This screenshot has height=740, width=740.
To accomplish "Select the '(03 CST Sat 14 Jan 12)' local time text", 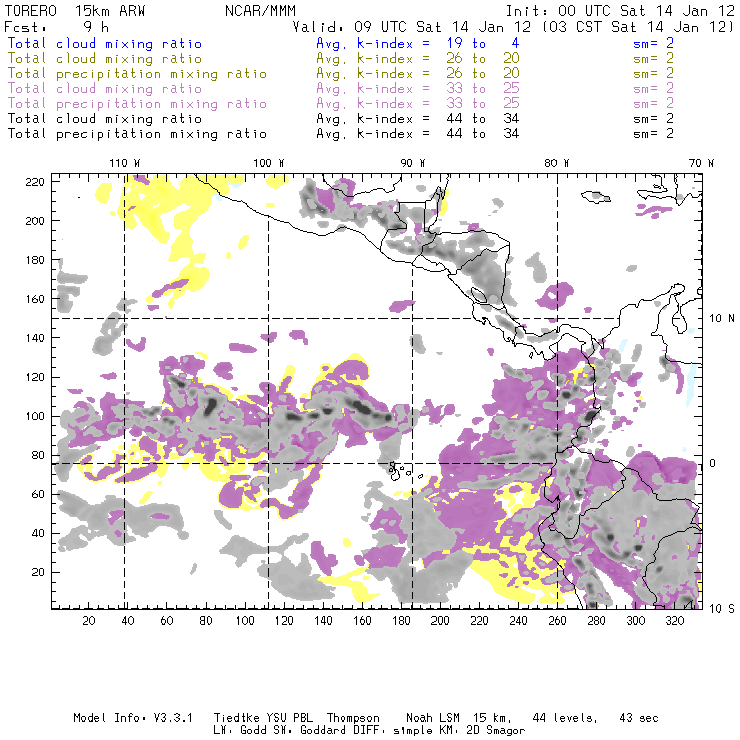I will pos(638,27).
